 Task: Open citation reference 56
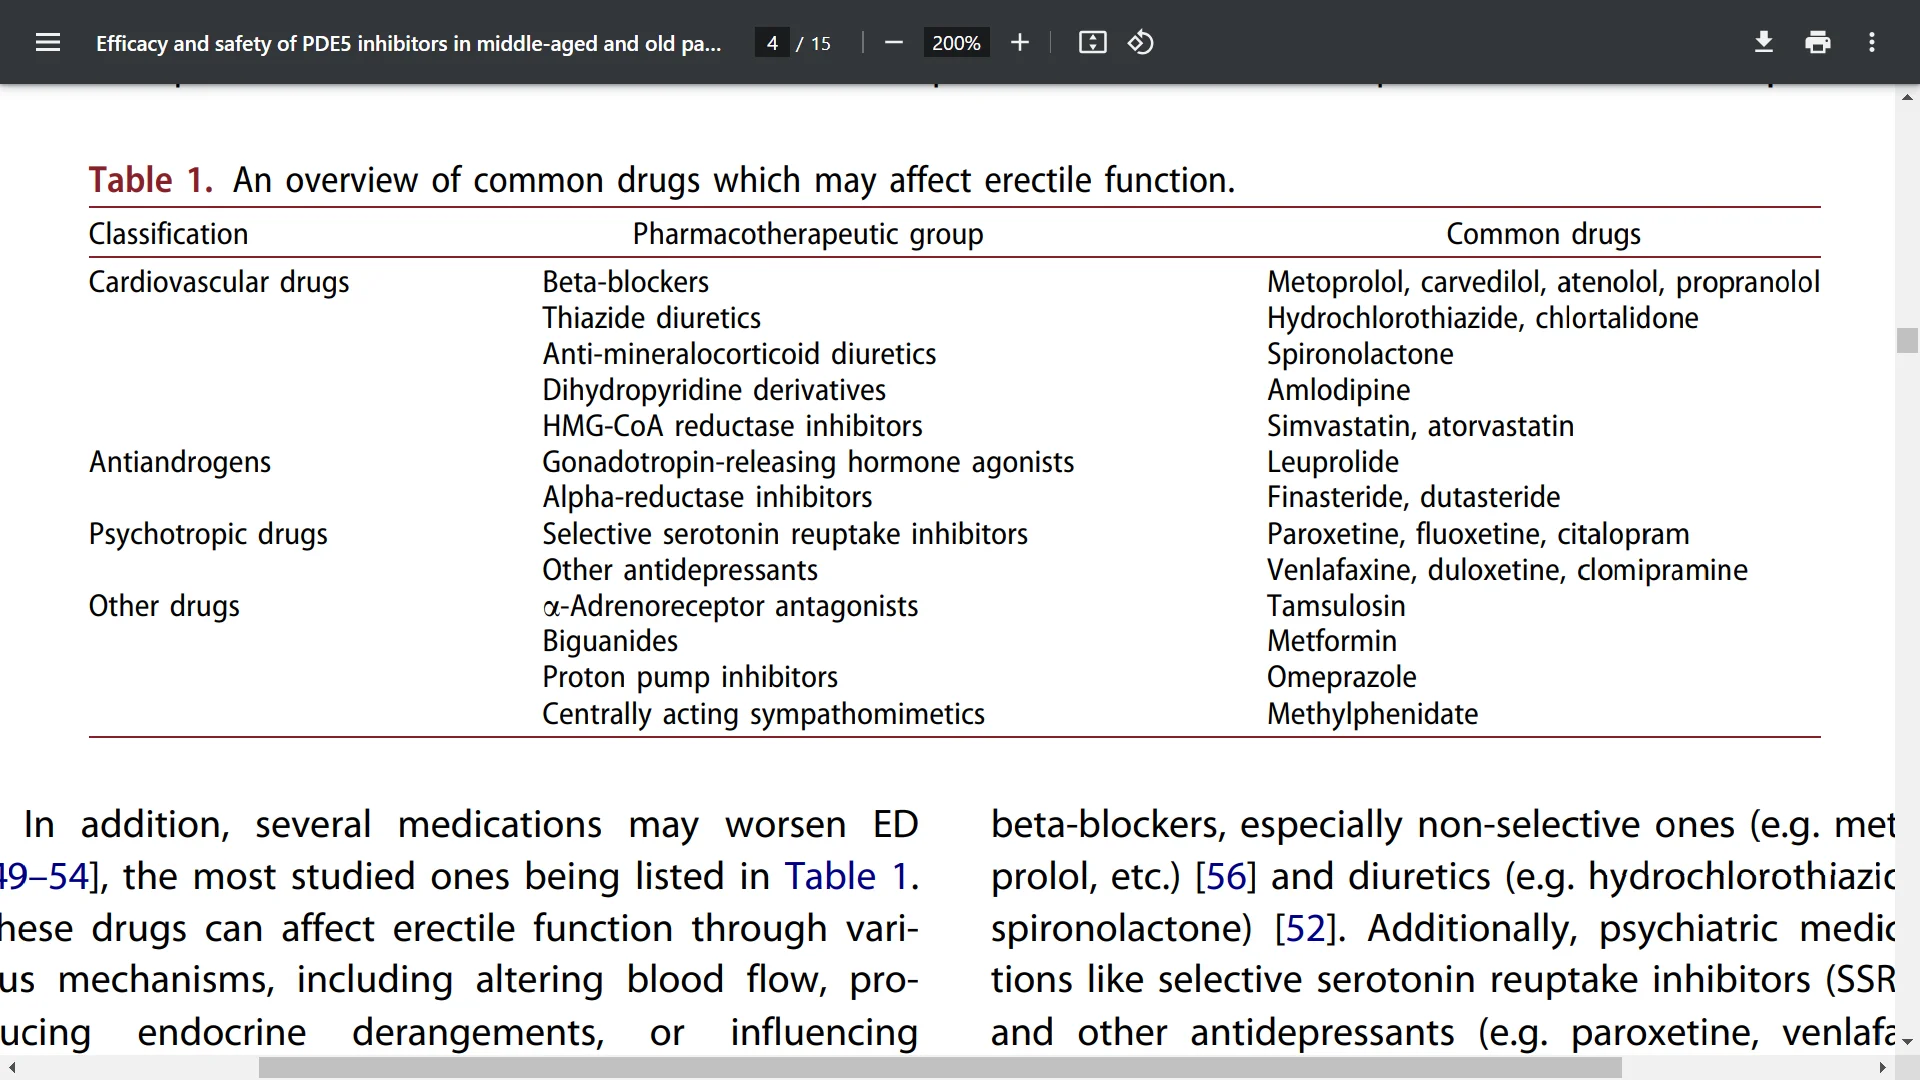pyautogui.click(x=1226, y=876)
